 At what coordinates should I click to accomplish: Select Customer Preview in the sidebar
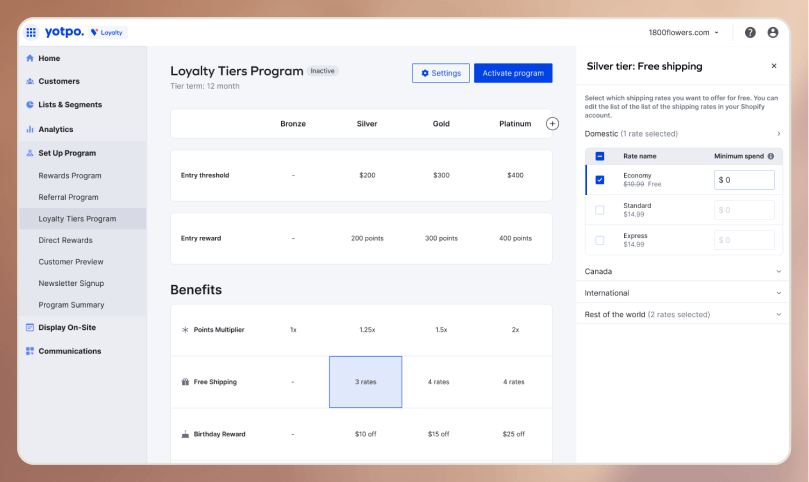[71, 262]
